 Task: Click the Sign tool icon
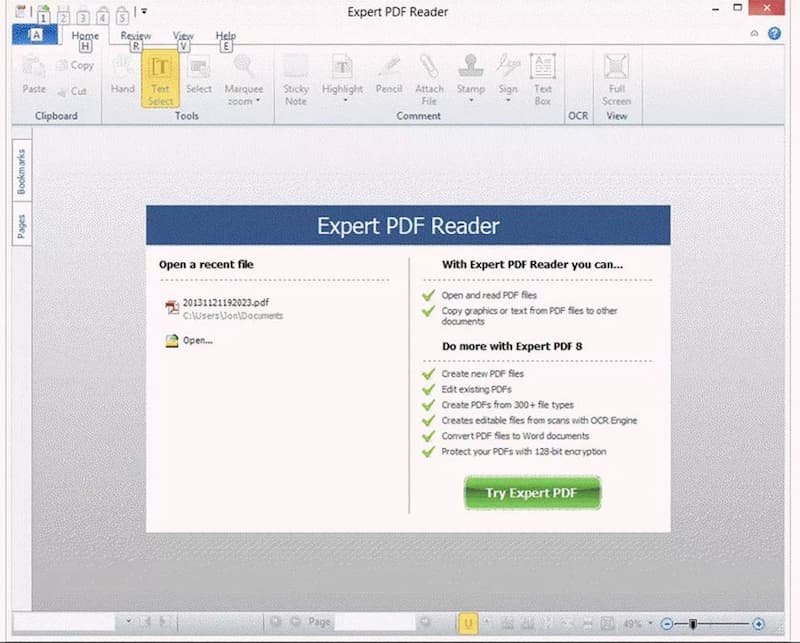(508, 66)
